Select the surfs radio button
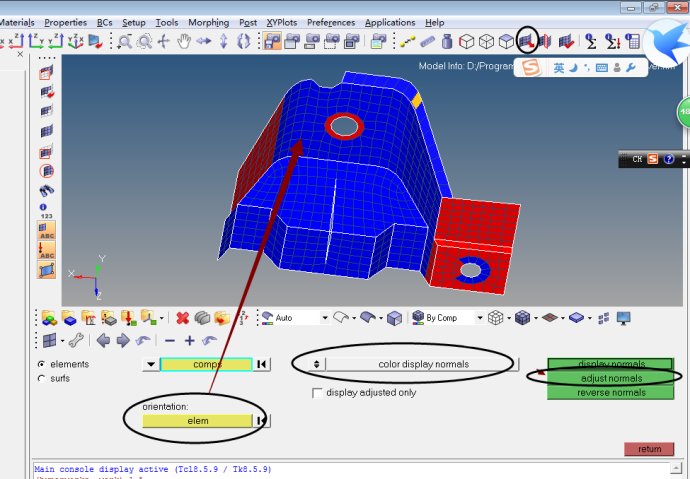The image size is (690, 479). pyautogui.click(x=41, y=378)
